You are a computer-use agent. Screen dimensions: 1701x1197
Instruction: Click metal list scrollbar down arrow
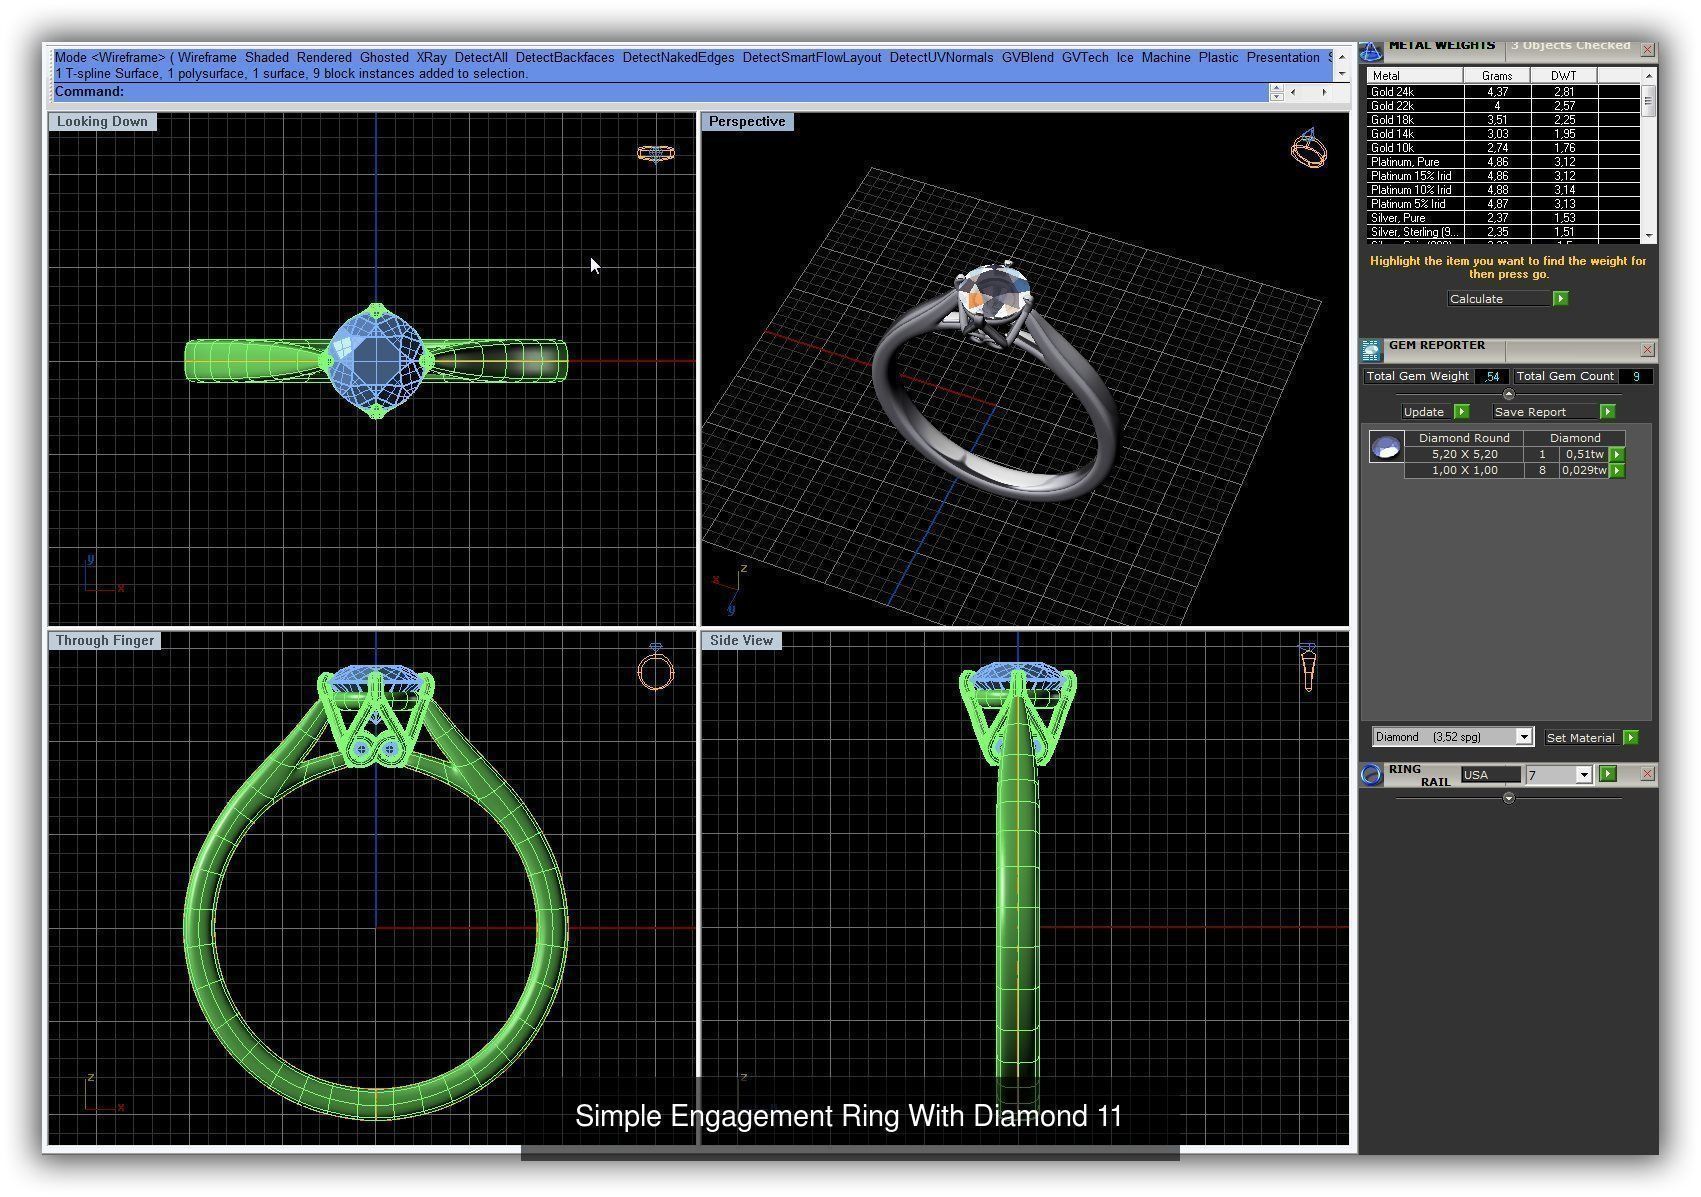pos(1648,236)
